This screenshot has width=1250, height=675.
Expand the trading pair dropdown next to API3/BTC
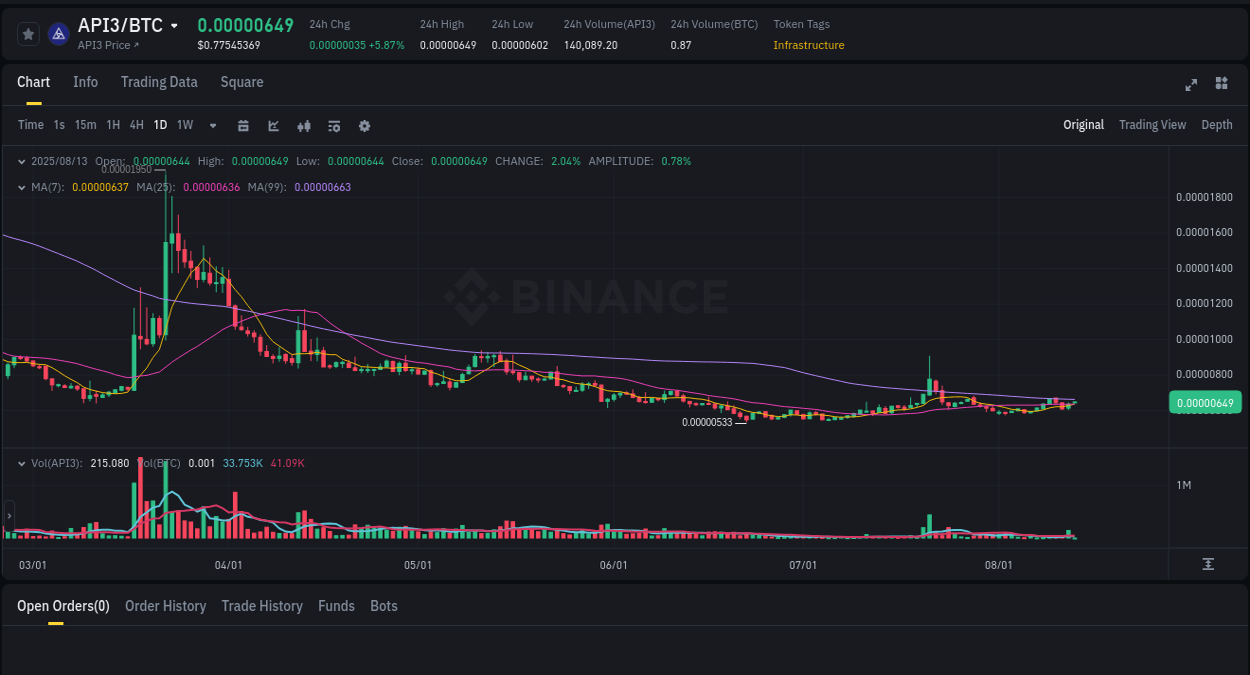[173, 25]
